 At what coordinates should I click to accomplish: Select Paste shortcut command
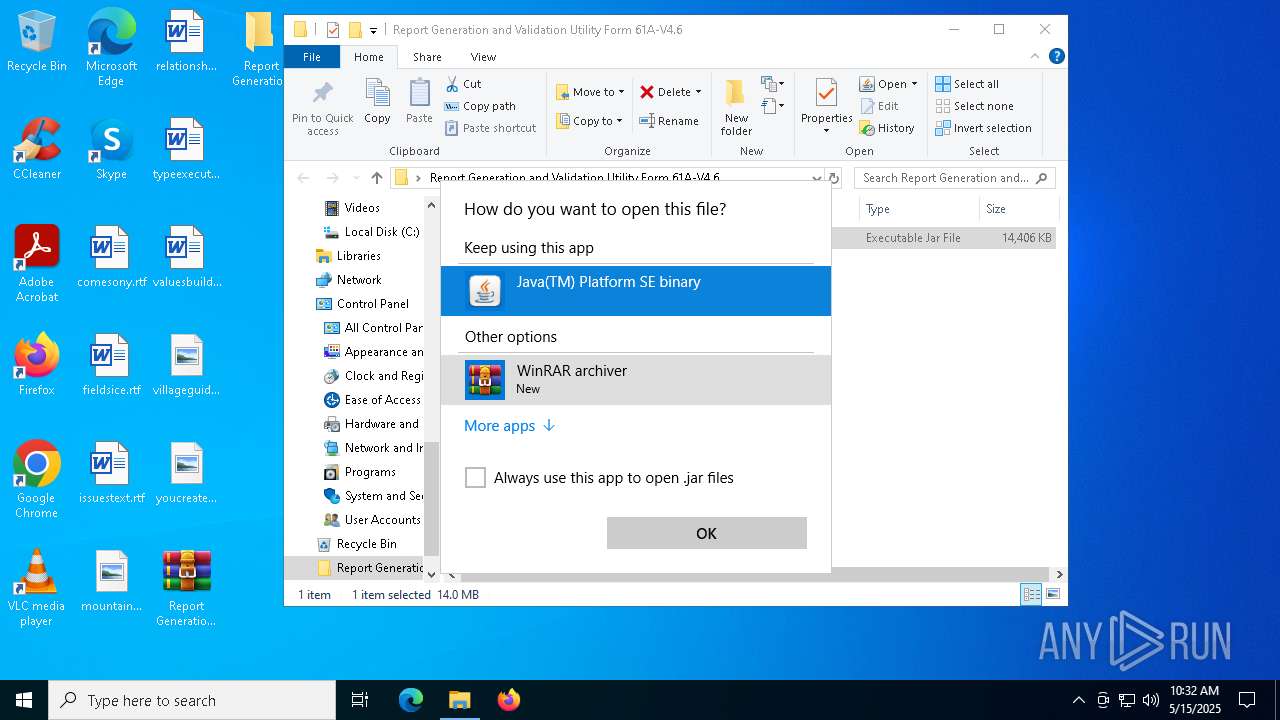(491, 128)
